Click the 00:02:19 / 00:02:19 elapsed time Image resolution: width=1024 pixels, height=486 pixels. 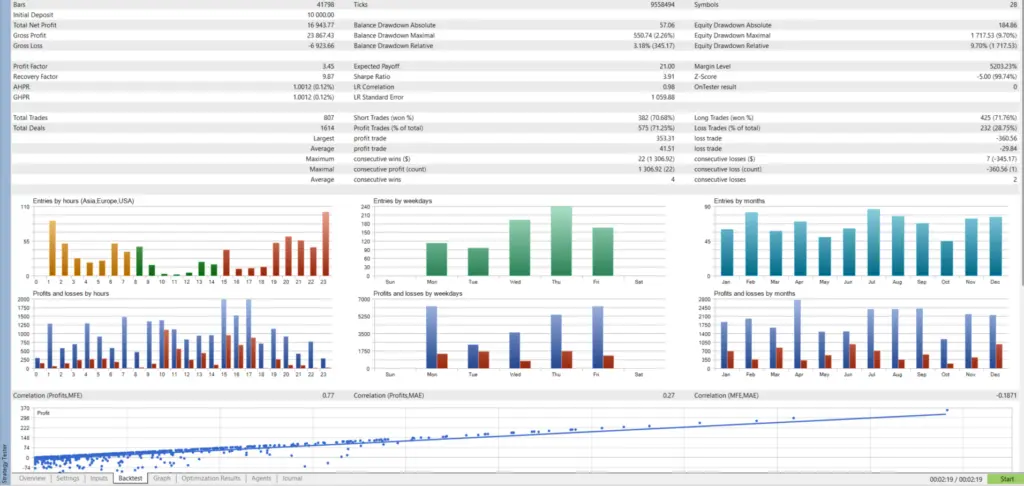click(x=956, y=479)
